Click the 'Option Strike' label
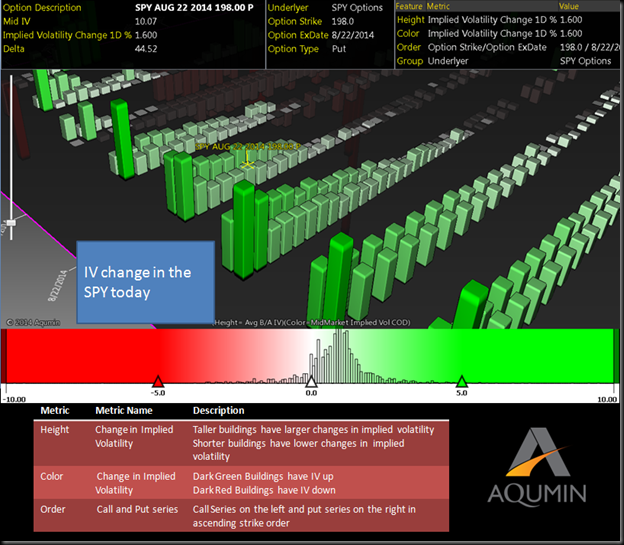Image resolution: width=624 pixels, height=545 pixels. click(x=294, y=21)
